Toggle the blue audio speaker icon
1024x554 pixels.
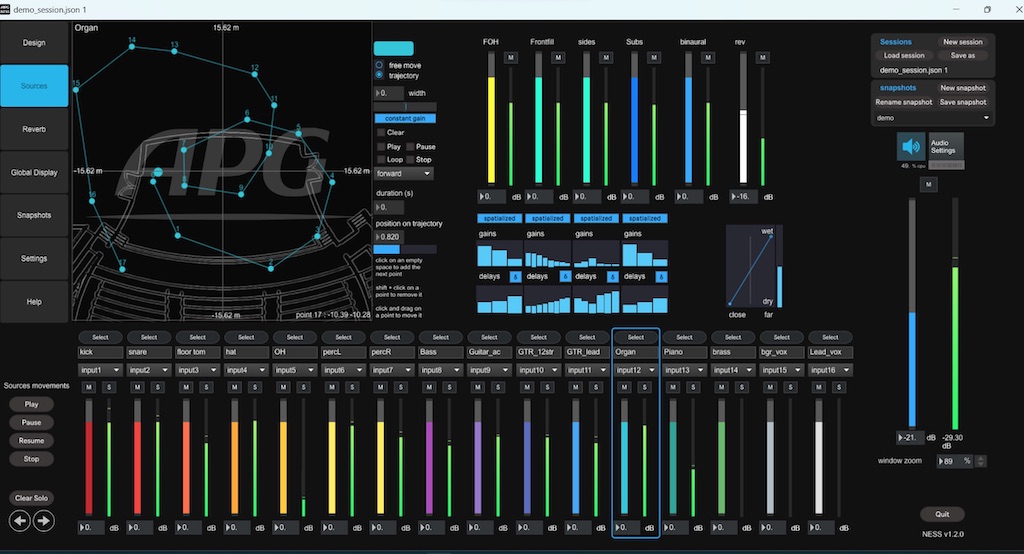point(910,146)
